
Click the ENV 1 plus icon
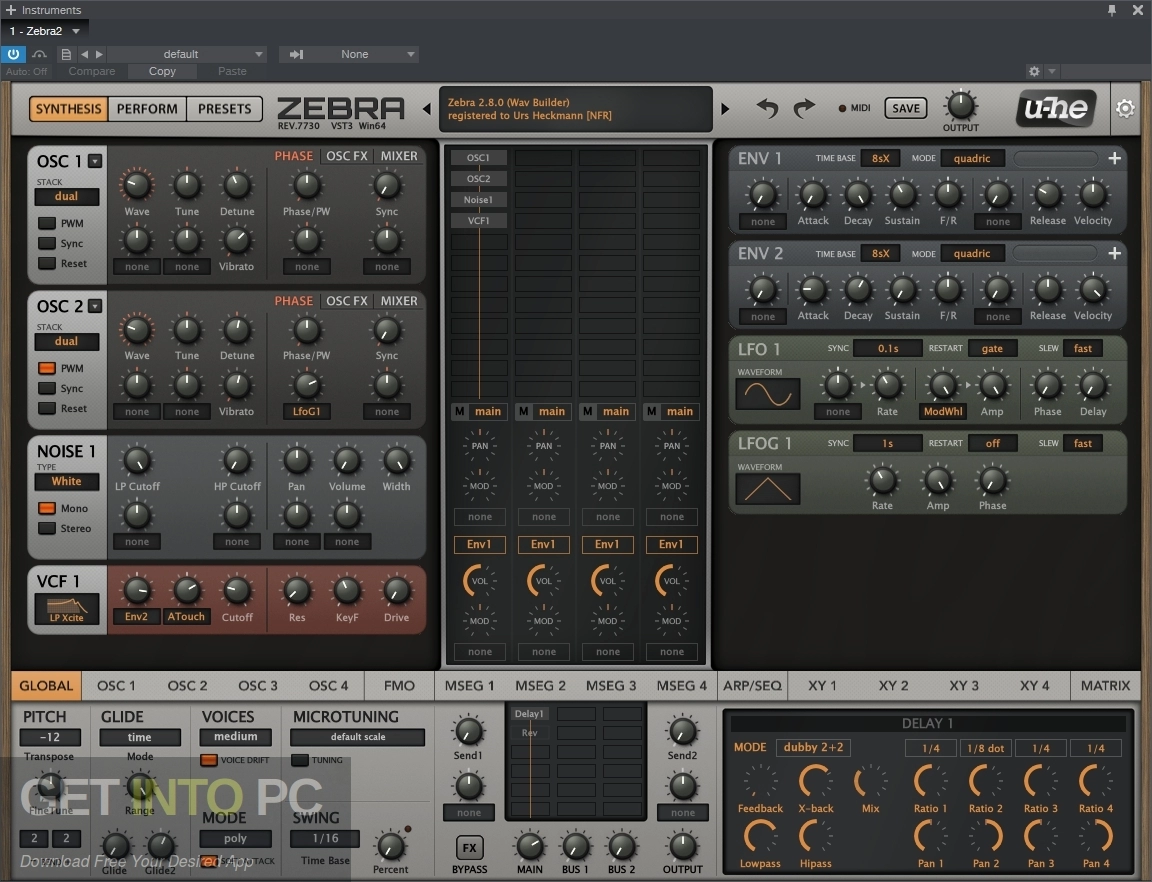pyautogui.click(x=1114, y=158)
